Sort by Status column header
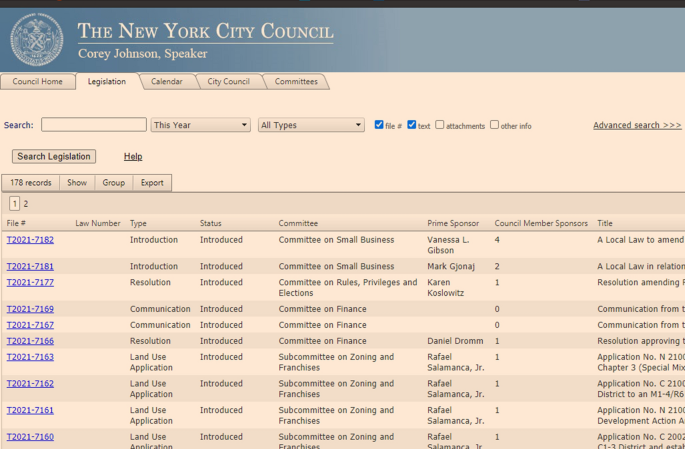Screen dimensions: 685x449 click(x=211, y=223)
